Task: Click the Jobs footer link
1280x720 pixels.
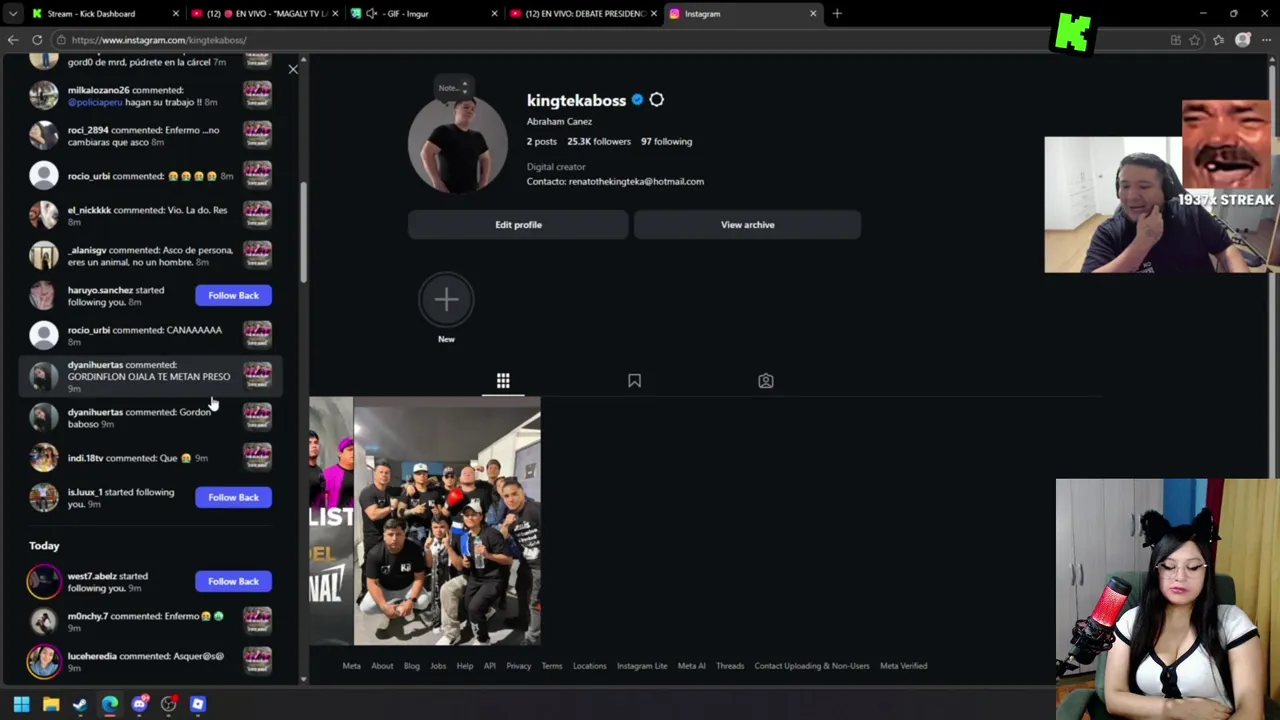Action: point(438,666)
